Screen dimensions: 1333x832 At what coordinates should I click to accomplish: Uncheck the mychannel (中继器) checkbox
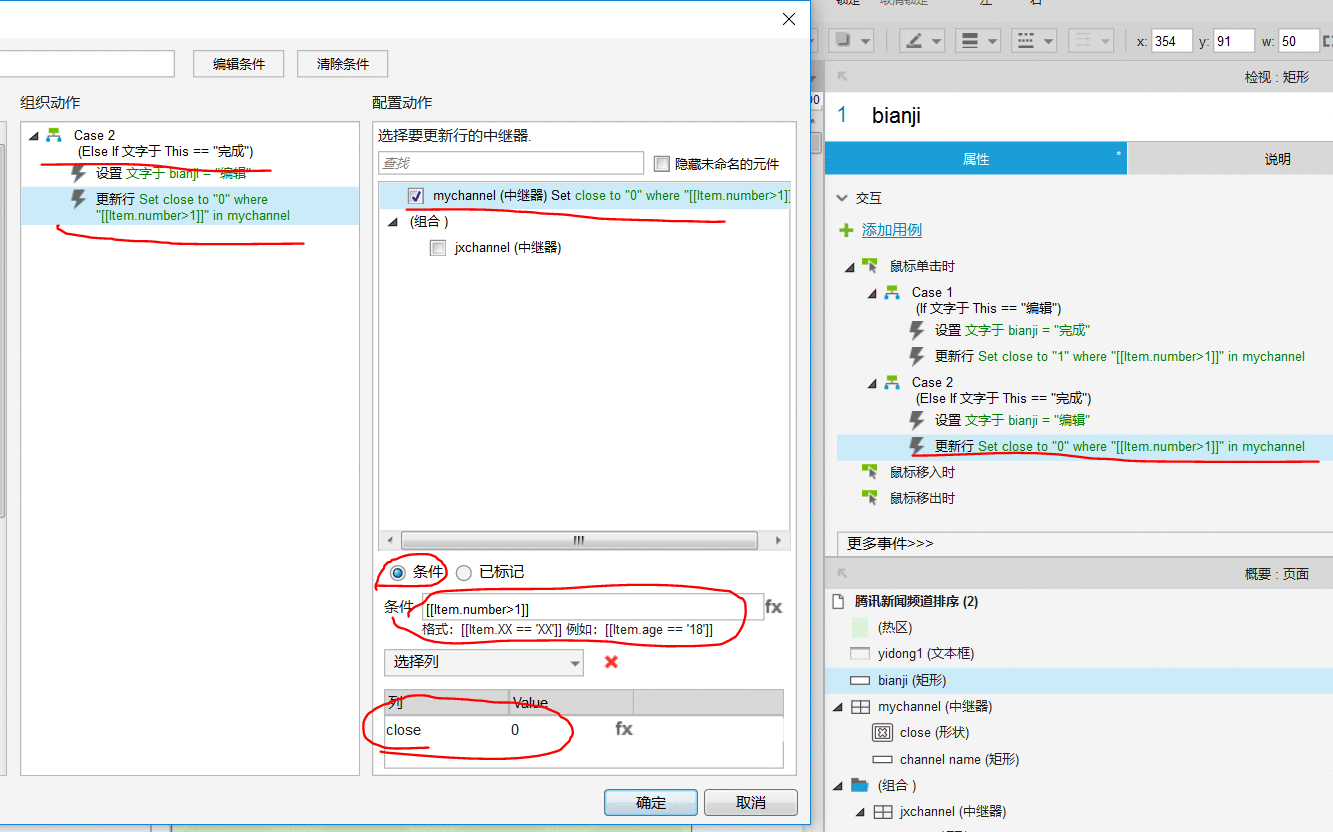pyautogui.click(x=416, y=196)
